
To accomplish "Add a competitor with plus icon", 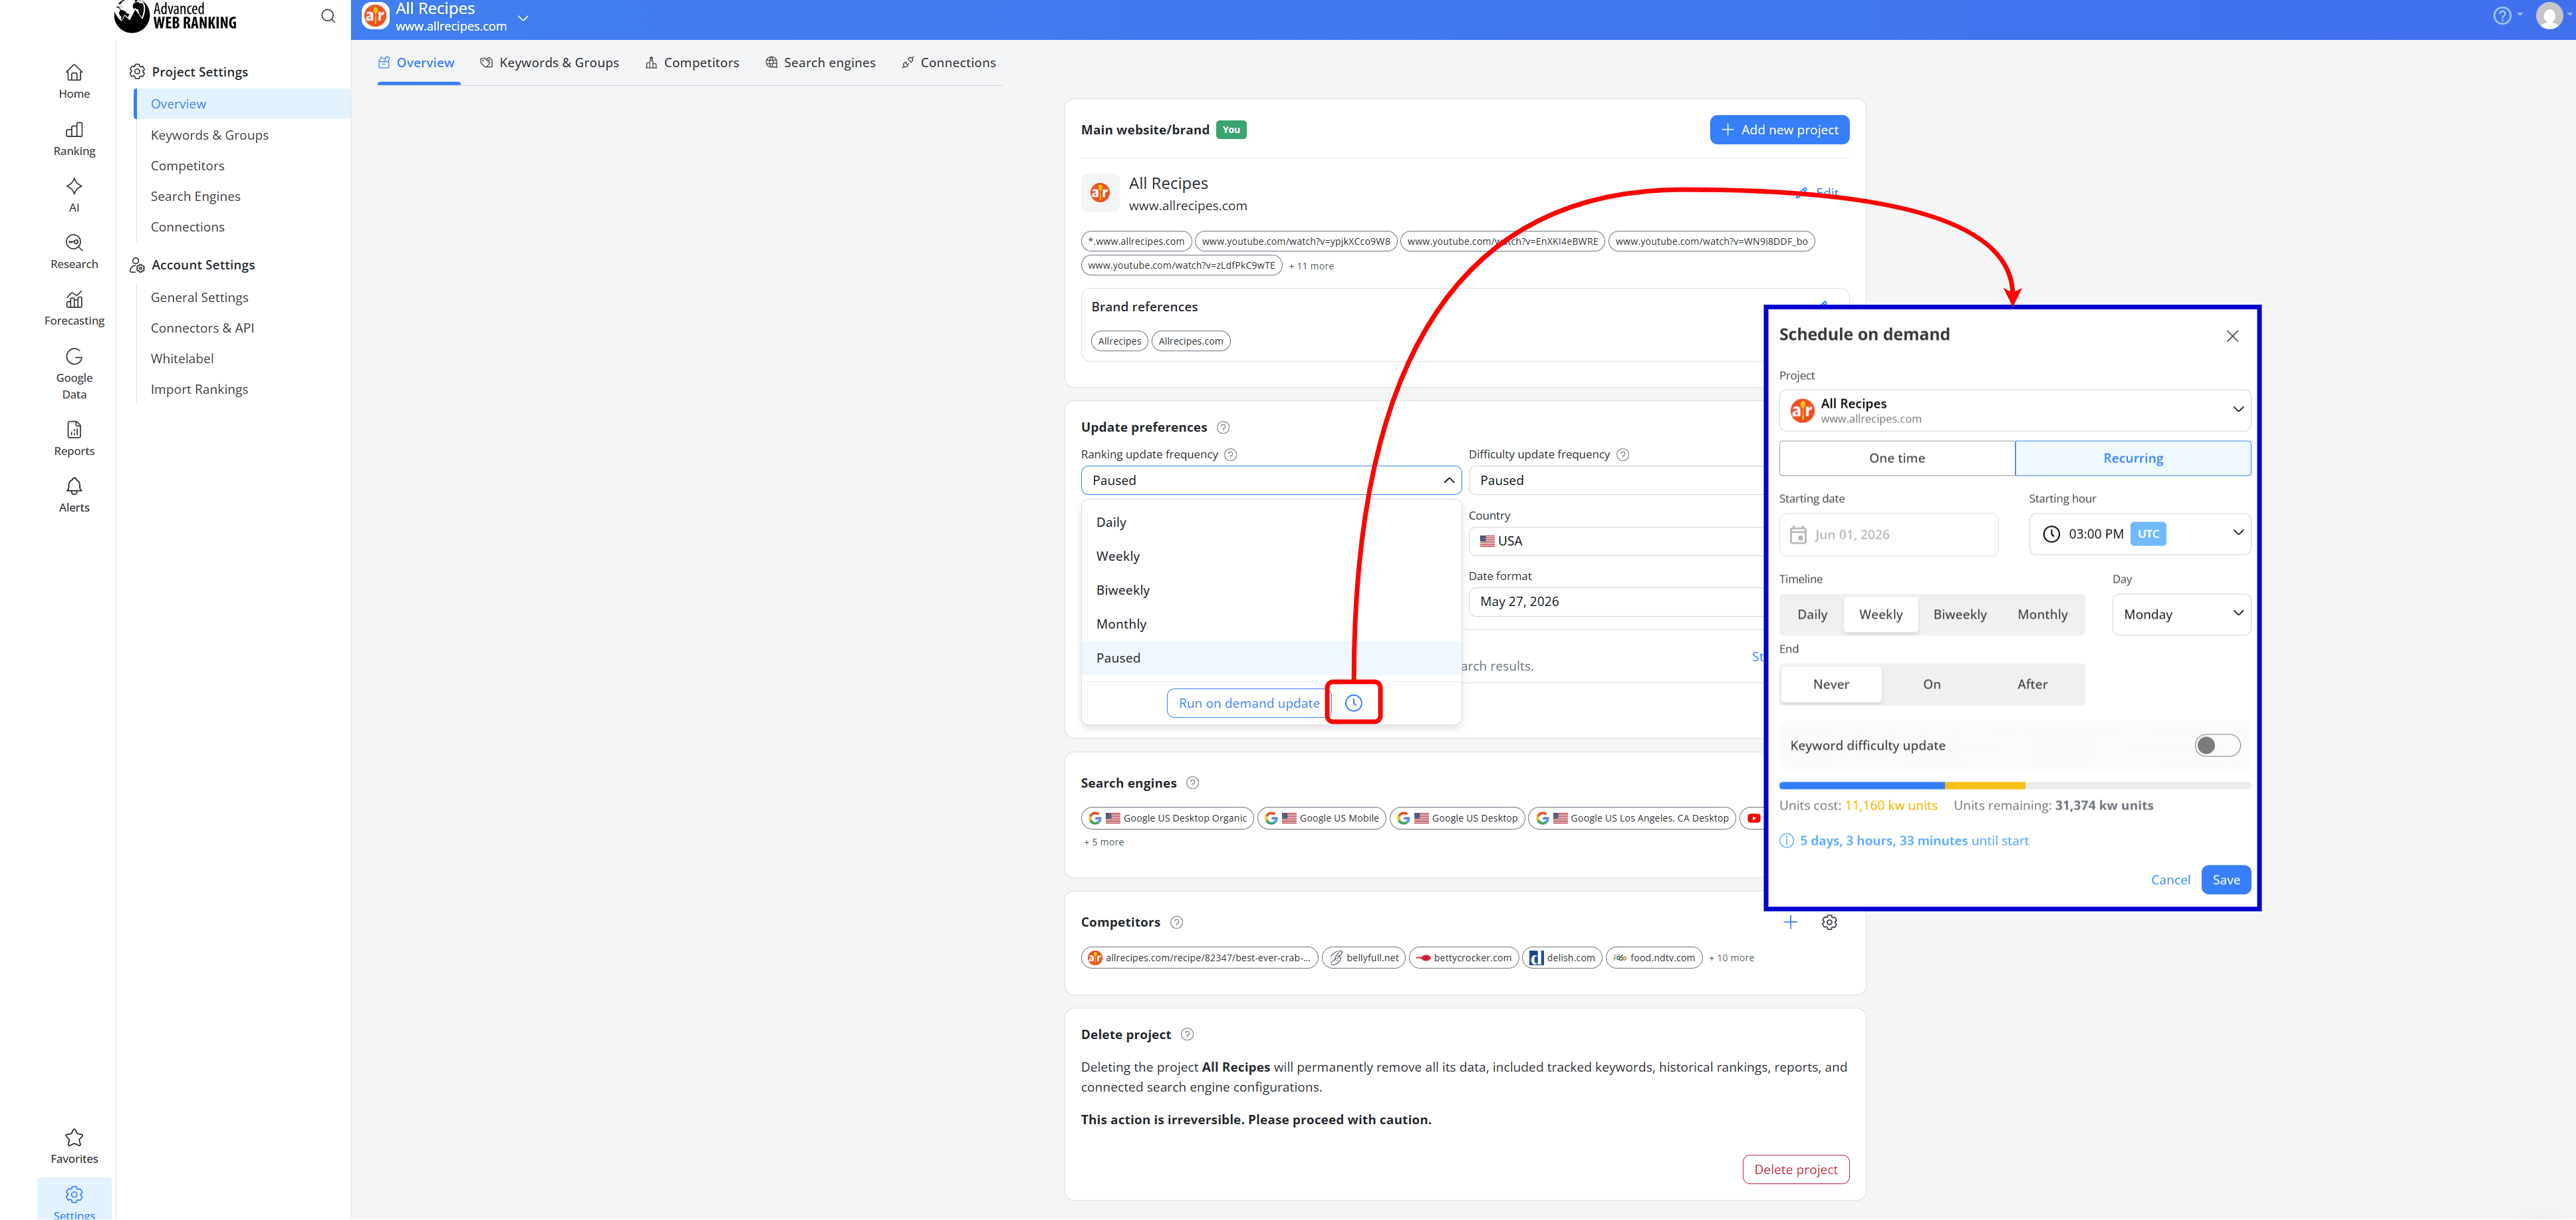I will pos(1791,922).
